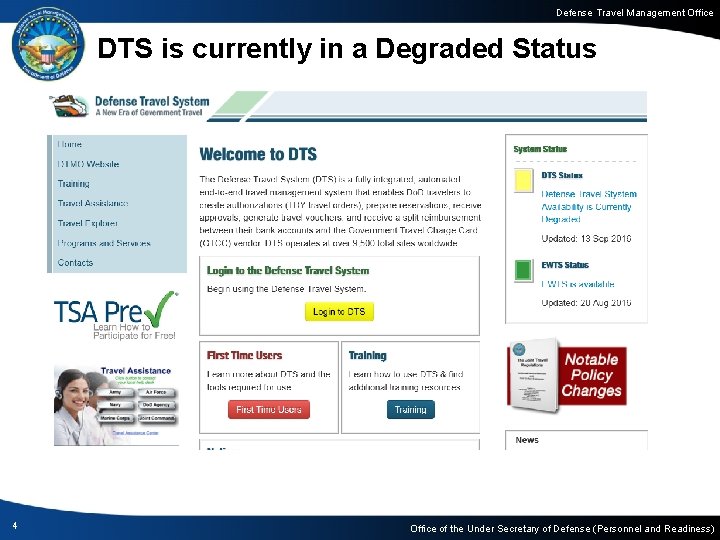Open the DTS availability degraded link
Image resolution: width=720 pixels, height=540 pixels.
(589, 207)
